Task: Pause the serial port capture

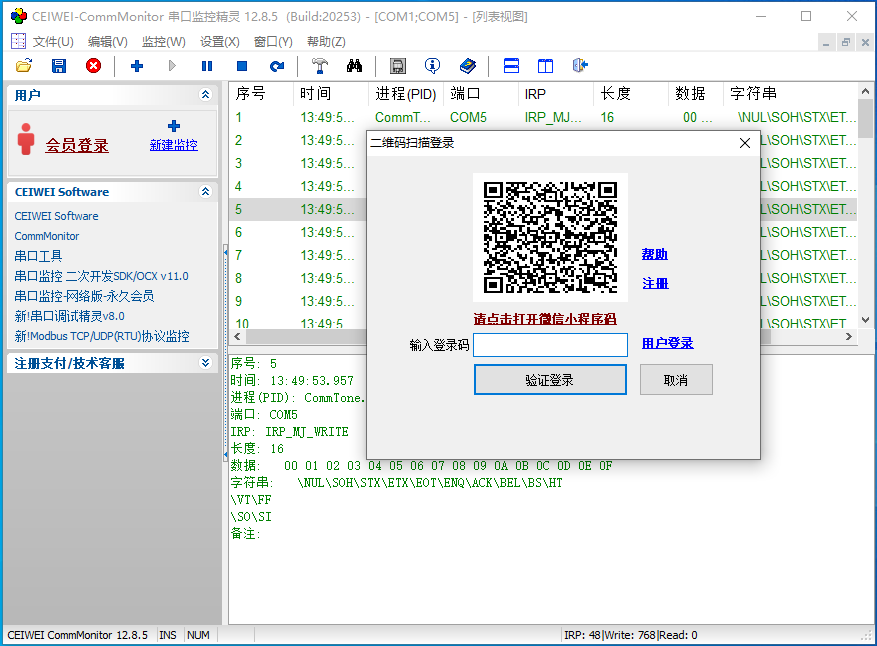Action: (207, 66)
